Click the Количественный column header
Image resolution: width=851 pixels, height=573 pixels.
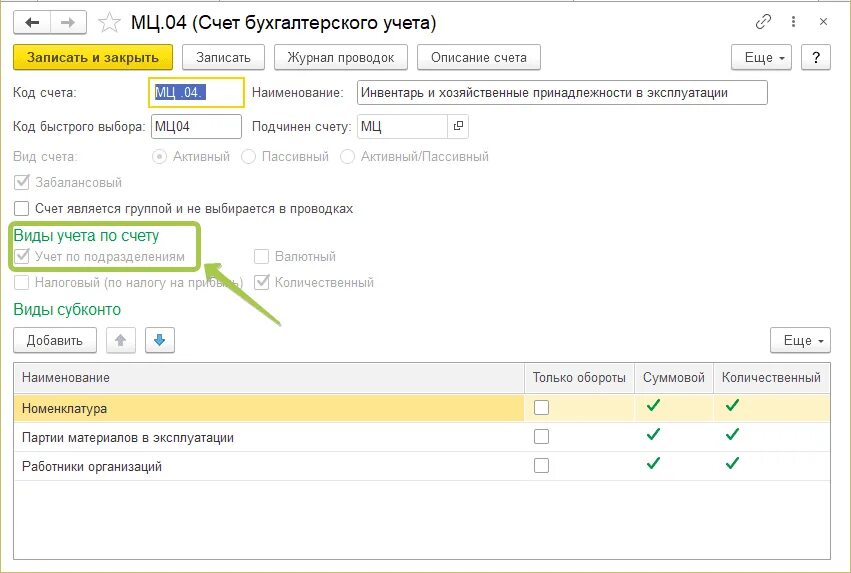pyautogui.click(x=771, y=378)
